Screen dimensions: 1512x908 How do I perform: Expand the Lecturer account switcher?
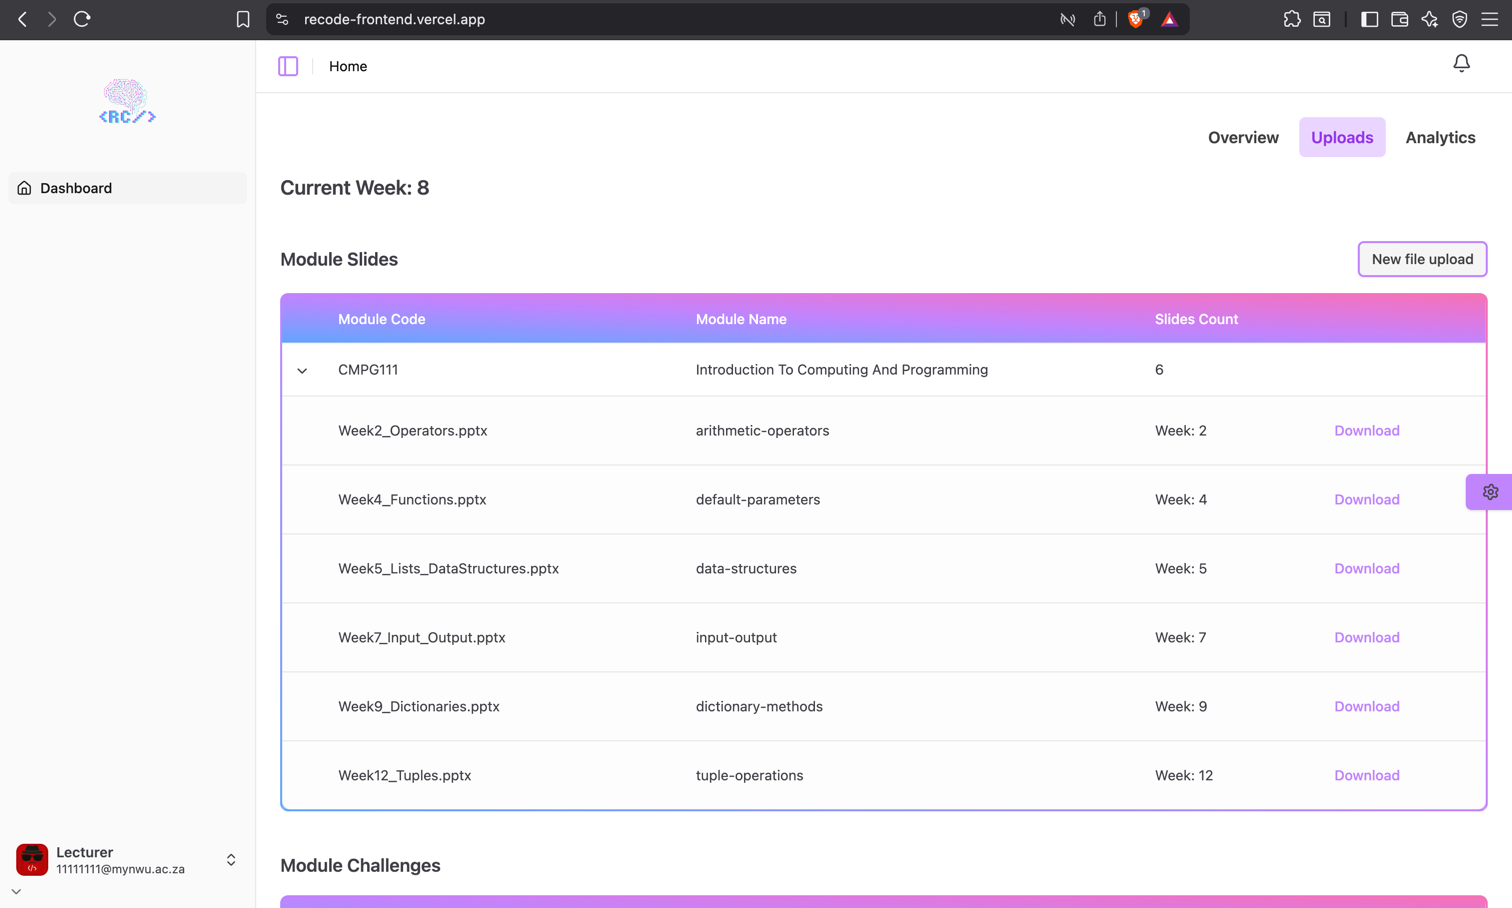click(x=231, y=860)
